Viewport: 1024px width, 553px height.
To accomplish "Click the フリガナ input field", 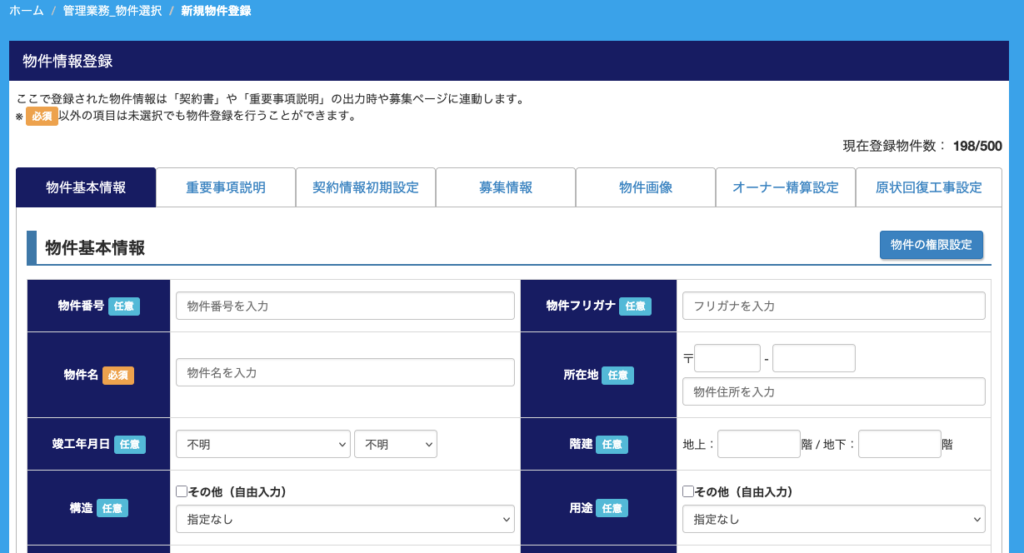I will click(833, 306).
